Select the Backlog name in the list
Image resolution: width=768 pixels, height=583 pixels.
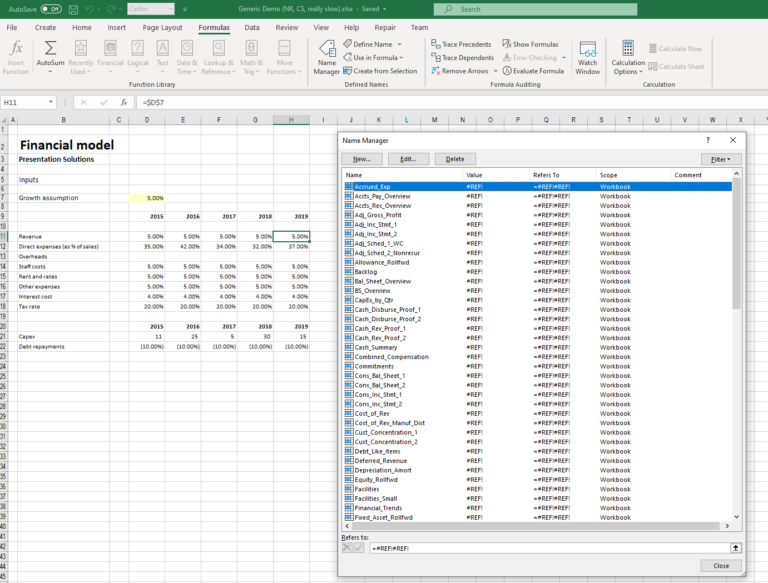[369, 271]
